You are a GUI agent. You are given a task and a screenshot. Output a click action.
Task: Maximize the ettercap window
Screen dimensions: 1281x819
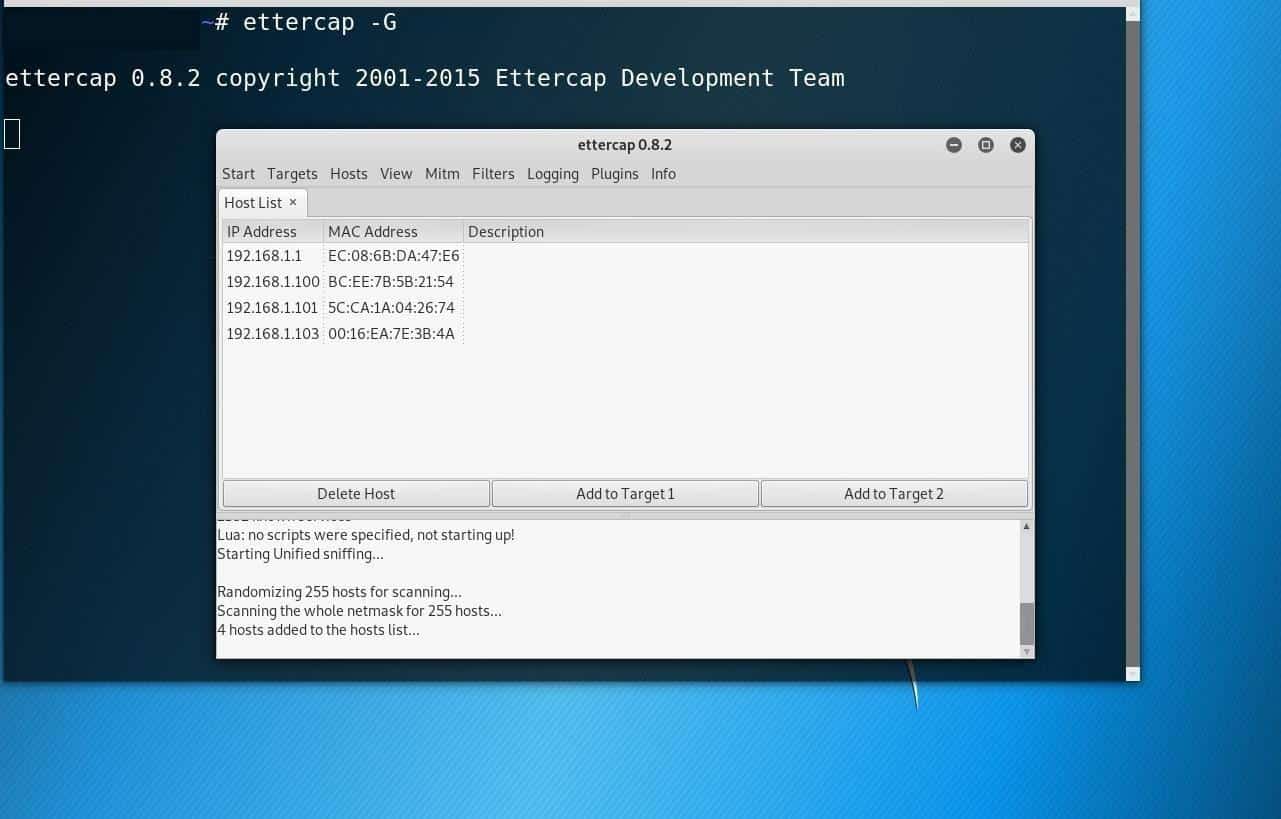[x=986, y=145]
